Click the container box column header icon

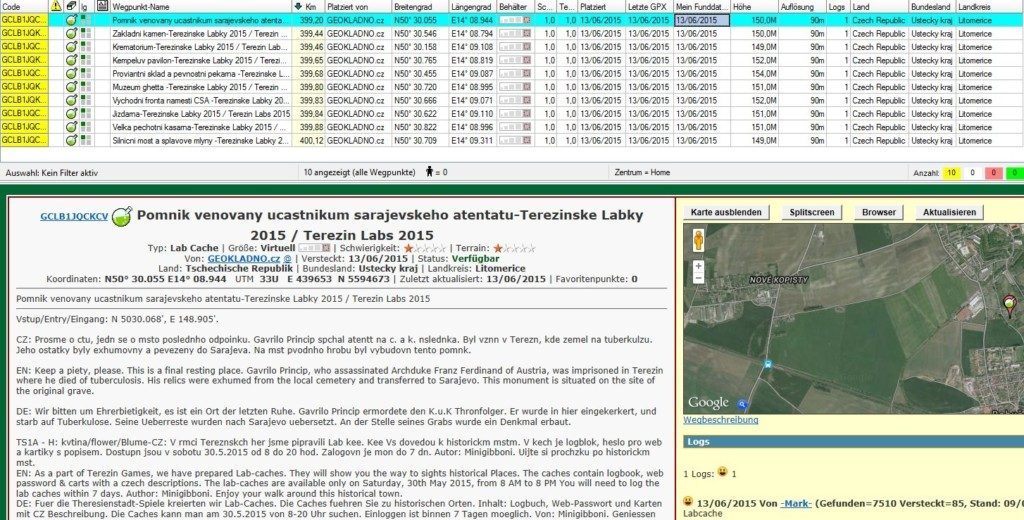pyautogui.click(x=71, y=6)
